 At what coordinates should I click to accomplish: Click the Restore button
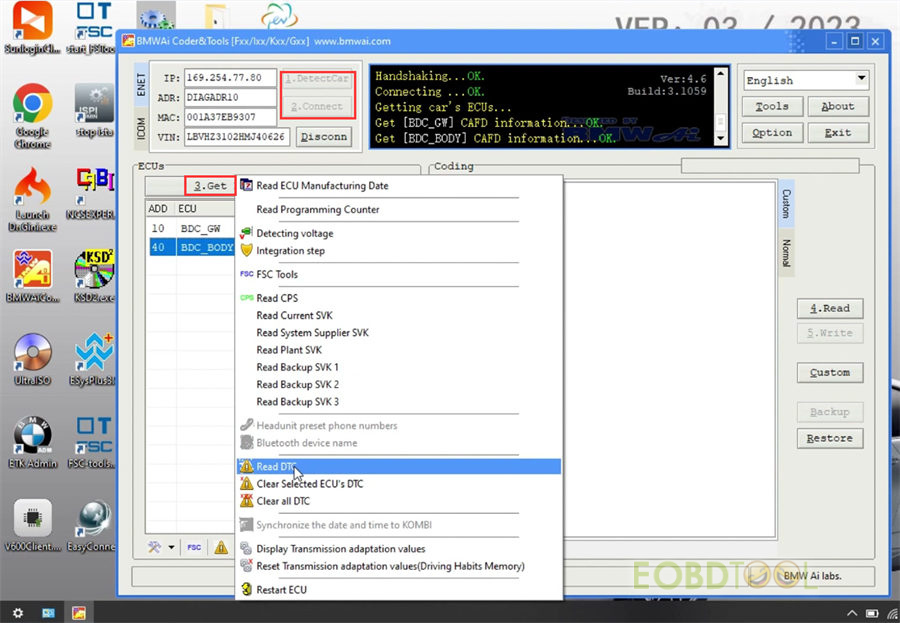coord(830,438)
